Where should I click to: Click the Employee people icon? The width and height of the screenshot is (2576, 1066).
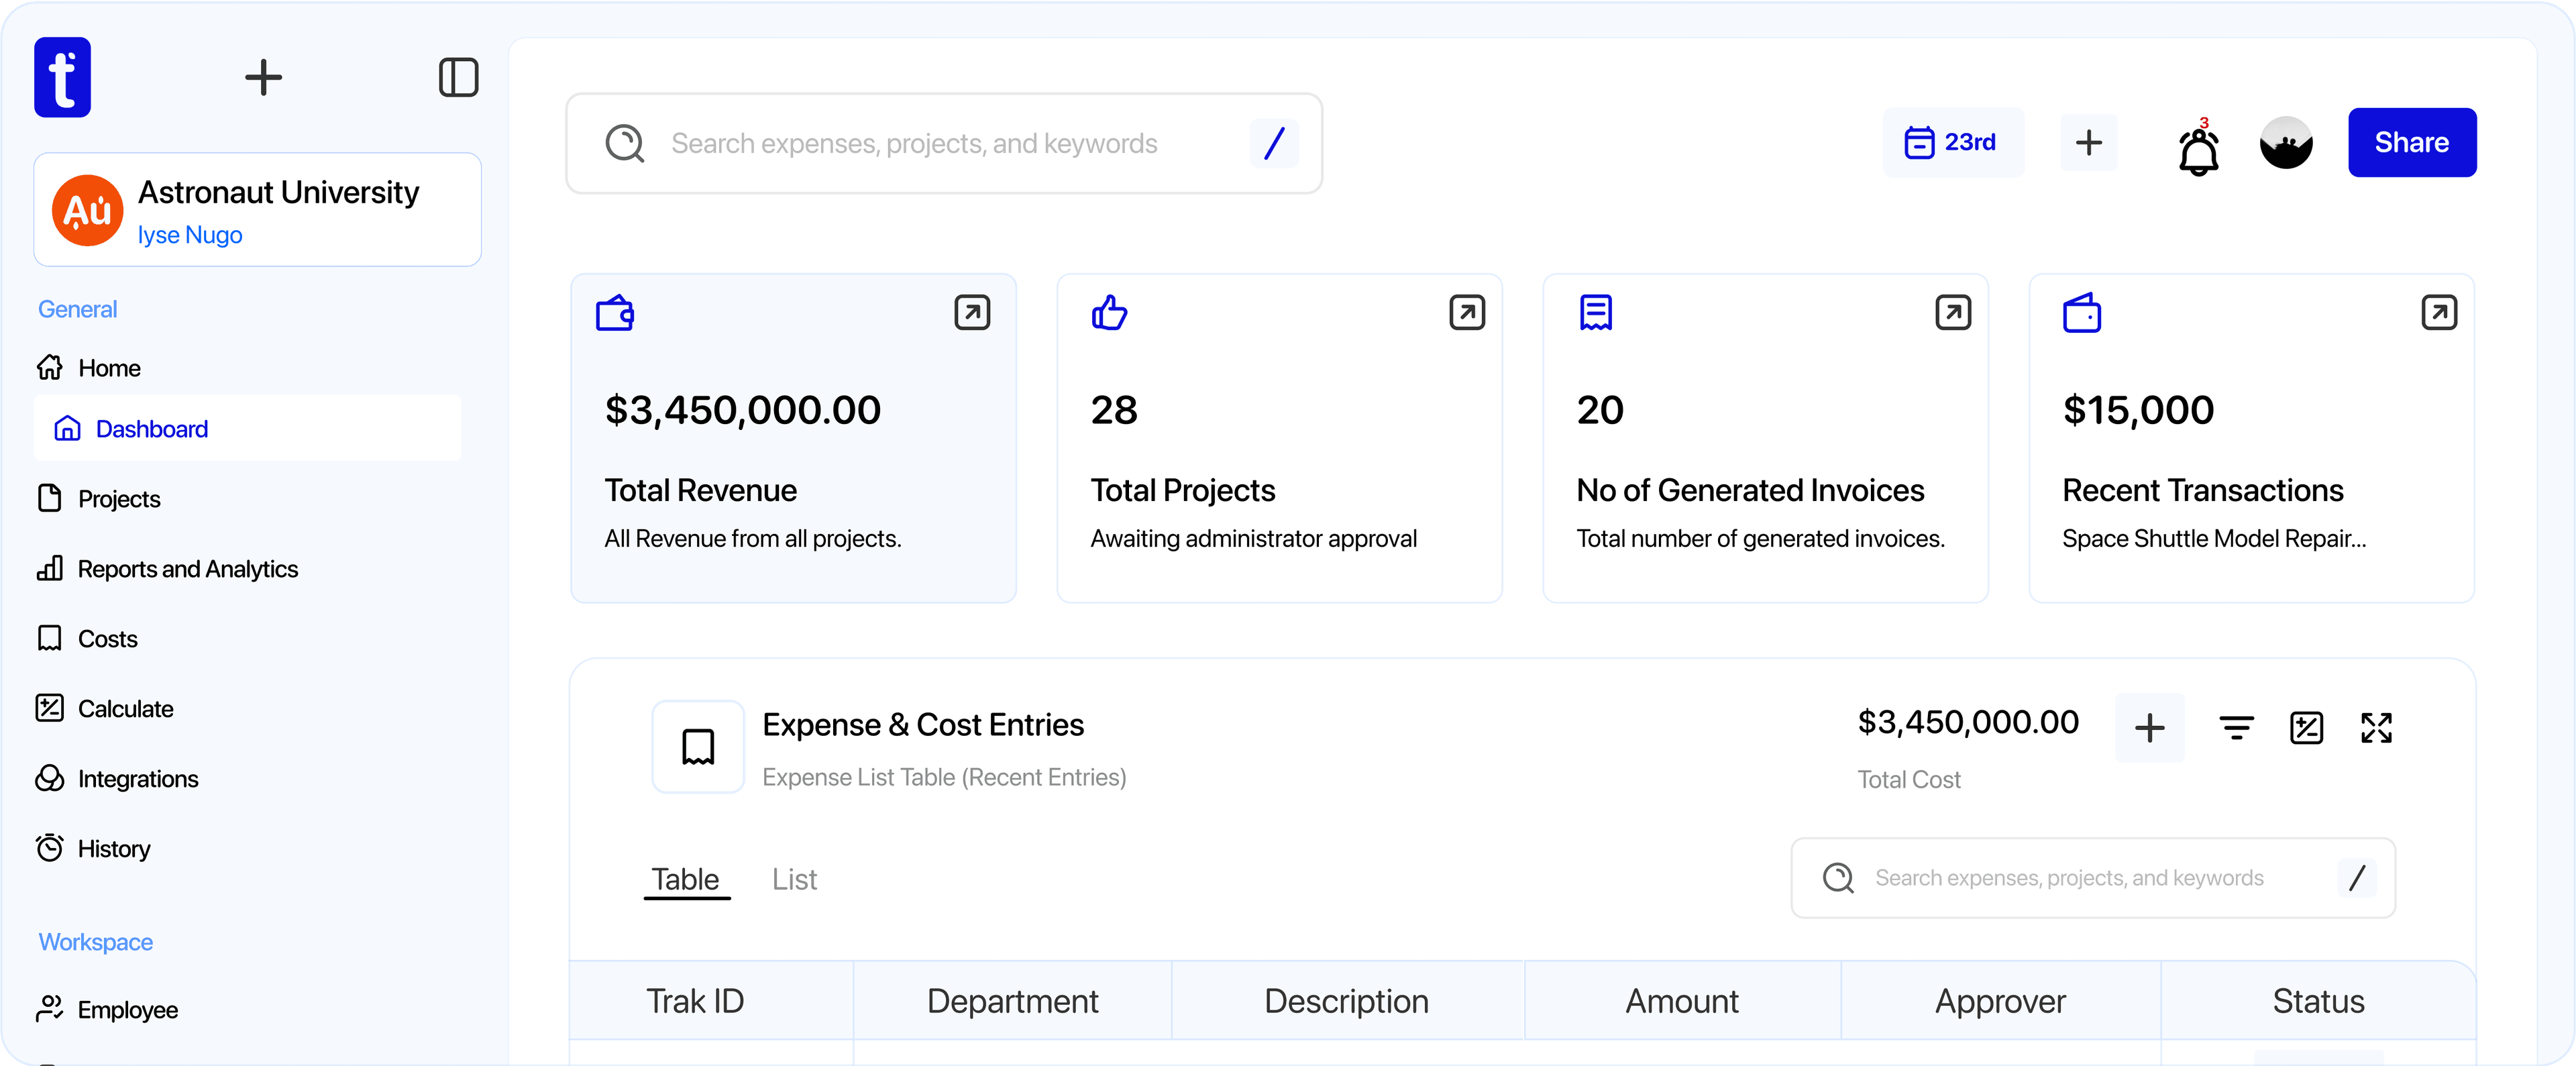pos(50,1008)
